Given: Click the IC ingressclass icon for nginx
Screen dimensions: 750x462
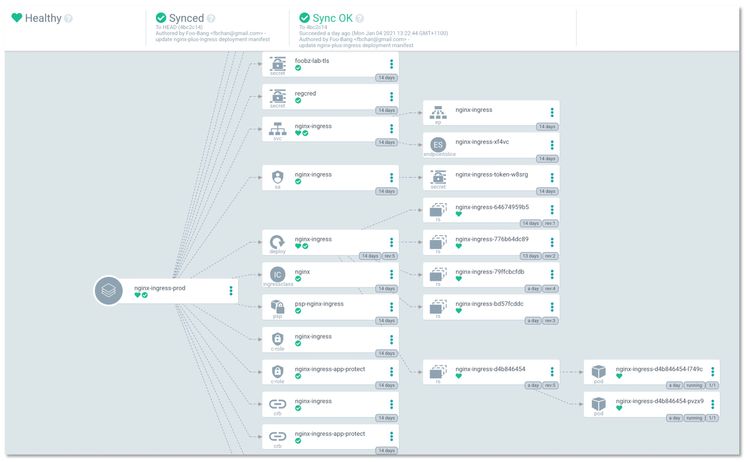Looking at the screenshot, I should (x=278, y=274).
